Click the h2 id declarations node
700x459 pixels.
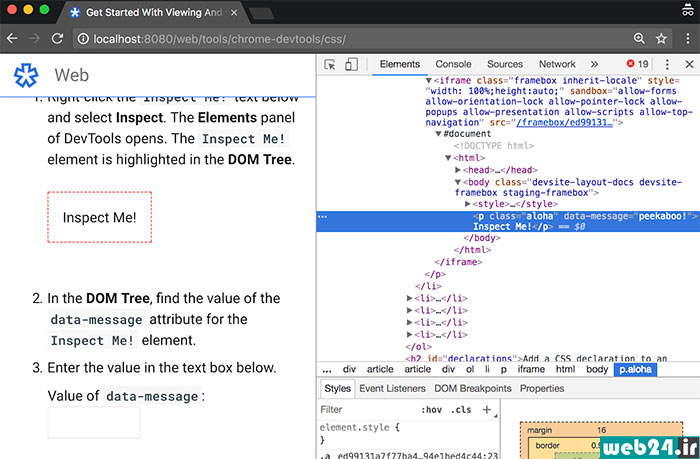coord(536,358)
